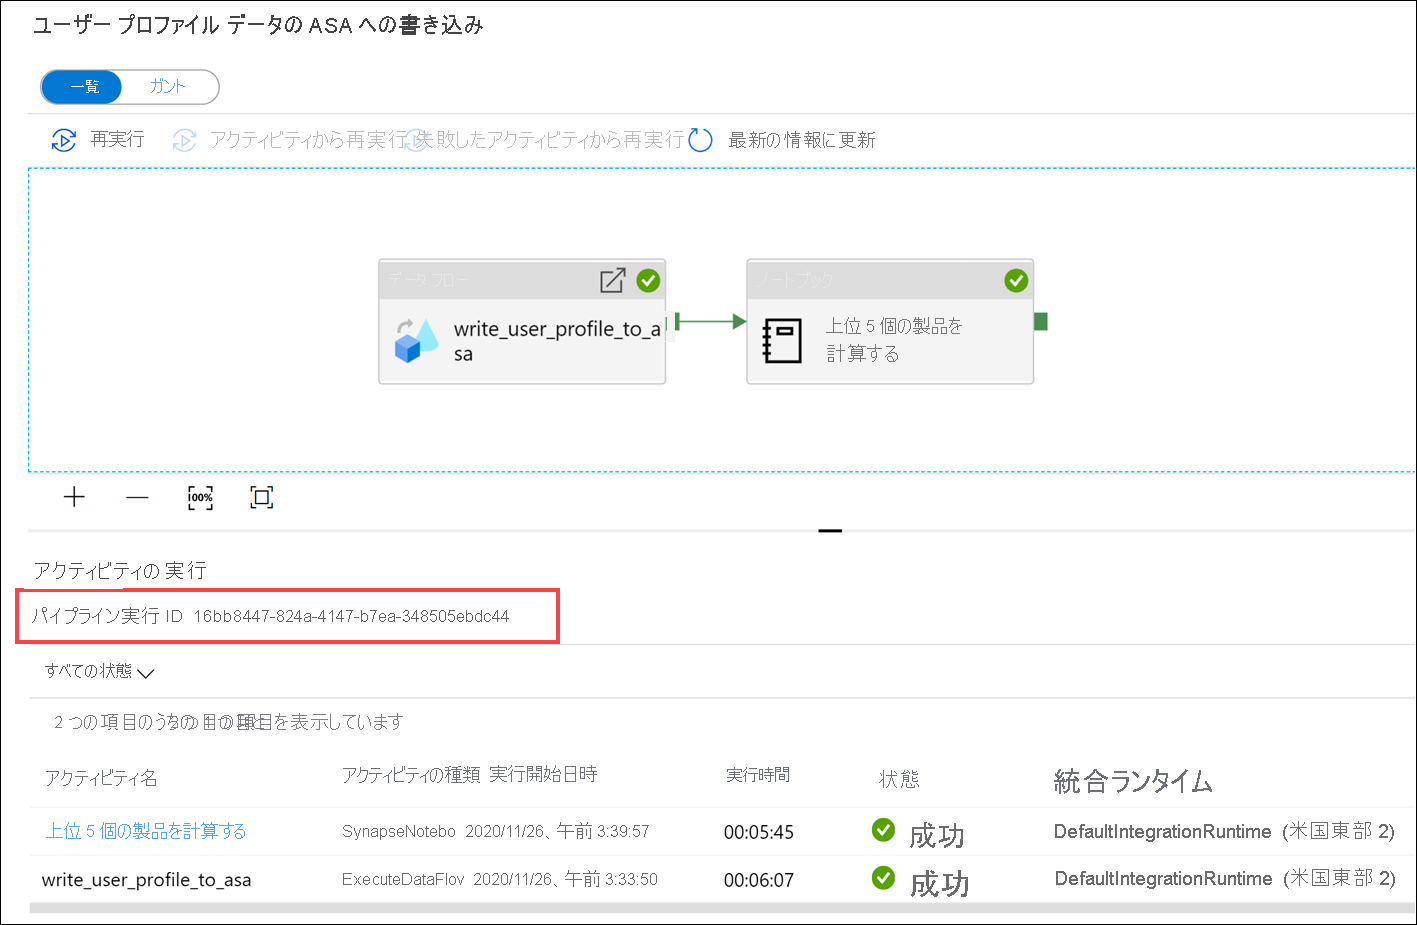The height and width of the screenshot is (925, 1417).
Task: Select the write_user_profile_to_asa pipeline node
Action: pyautogui.click(x=522, y=322)
